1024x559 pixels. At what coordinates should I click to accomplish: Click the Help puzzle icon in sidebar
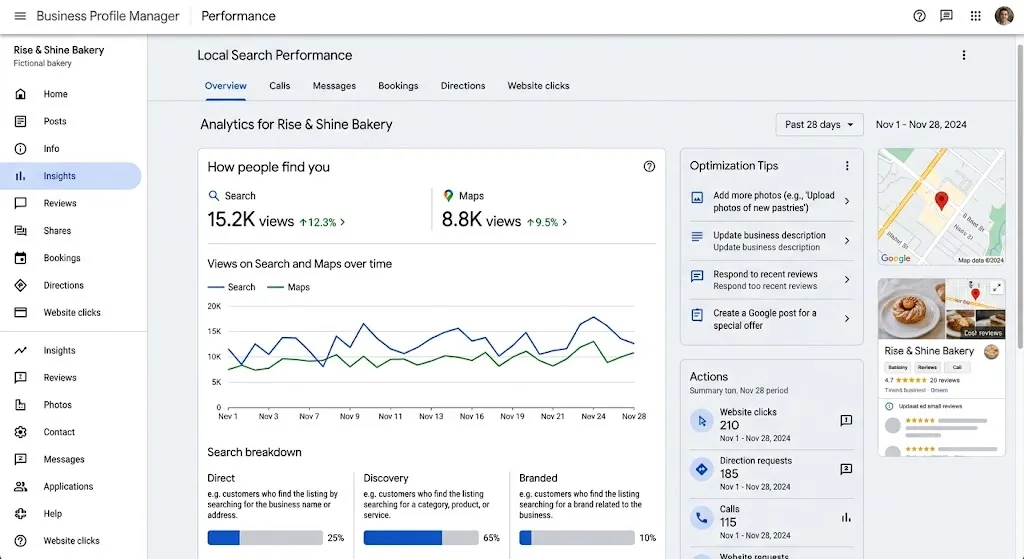tap(20, 514)
